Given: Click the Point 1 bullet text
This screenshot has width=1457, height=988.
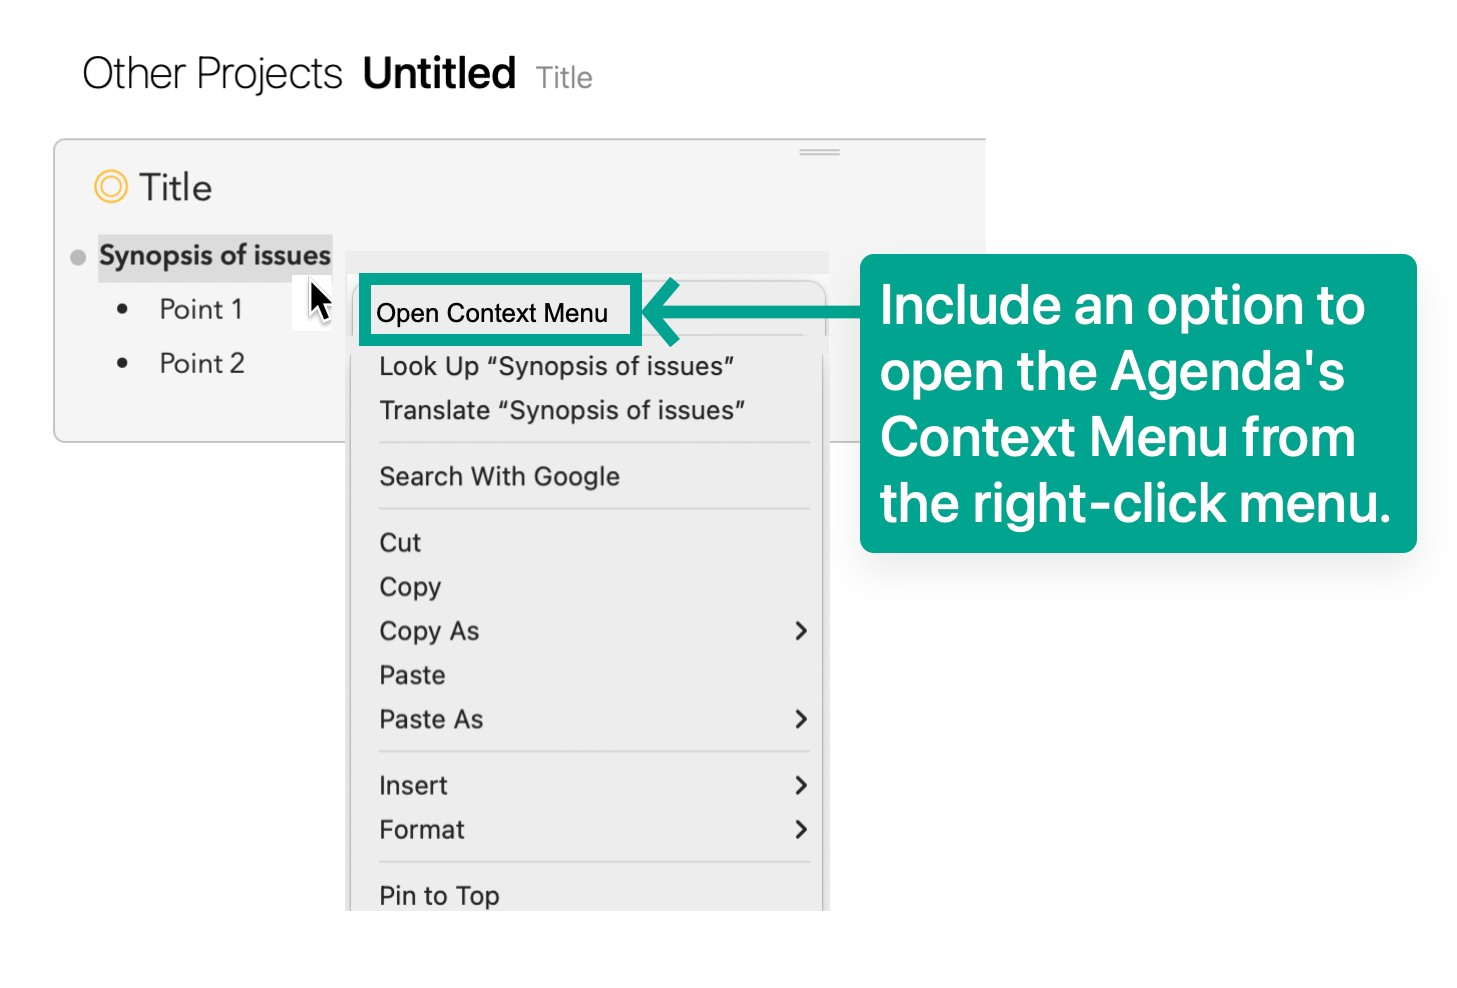Looking at the screenshot, I should (x=201, y=309).
